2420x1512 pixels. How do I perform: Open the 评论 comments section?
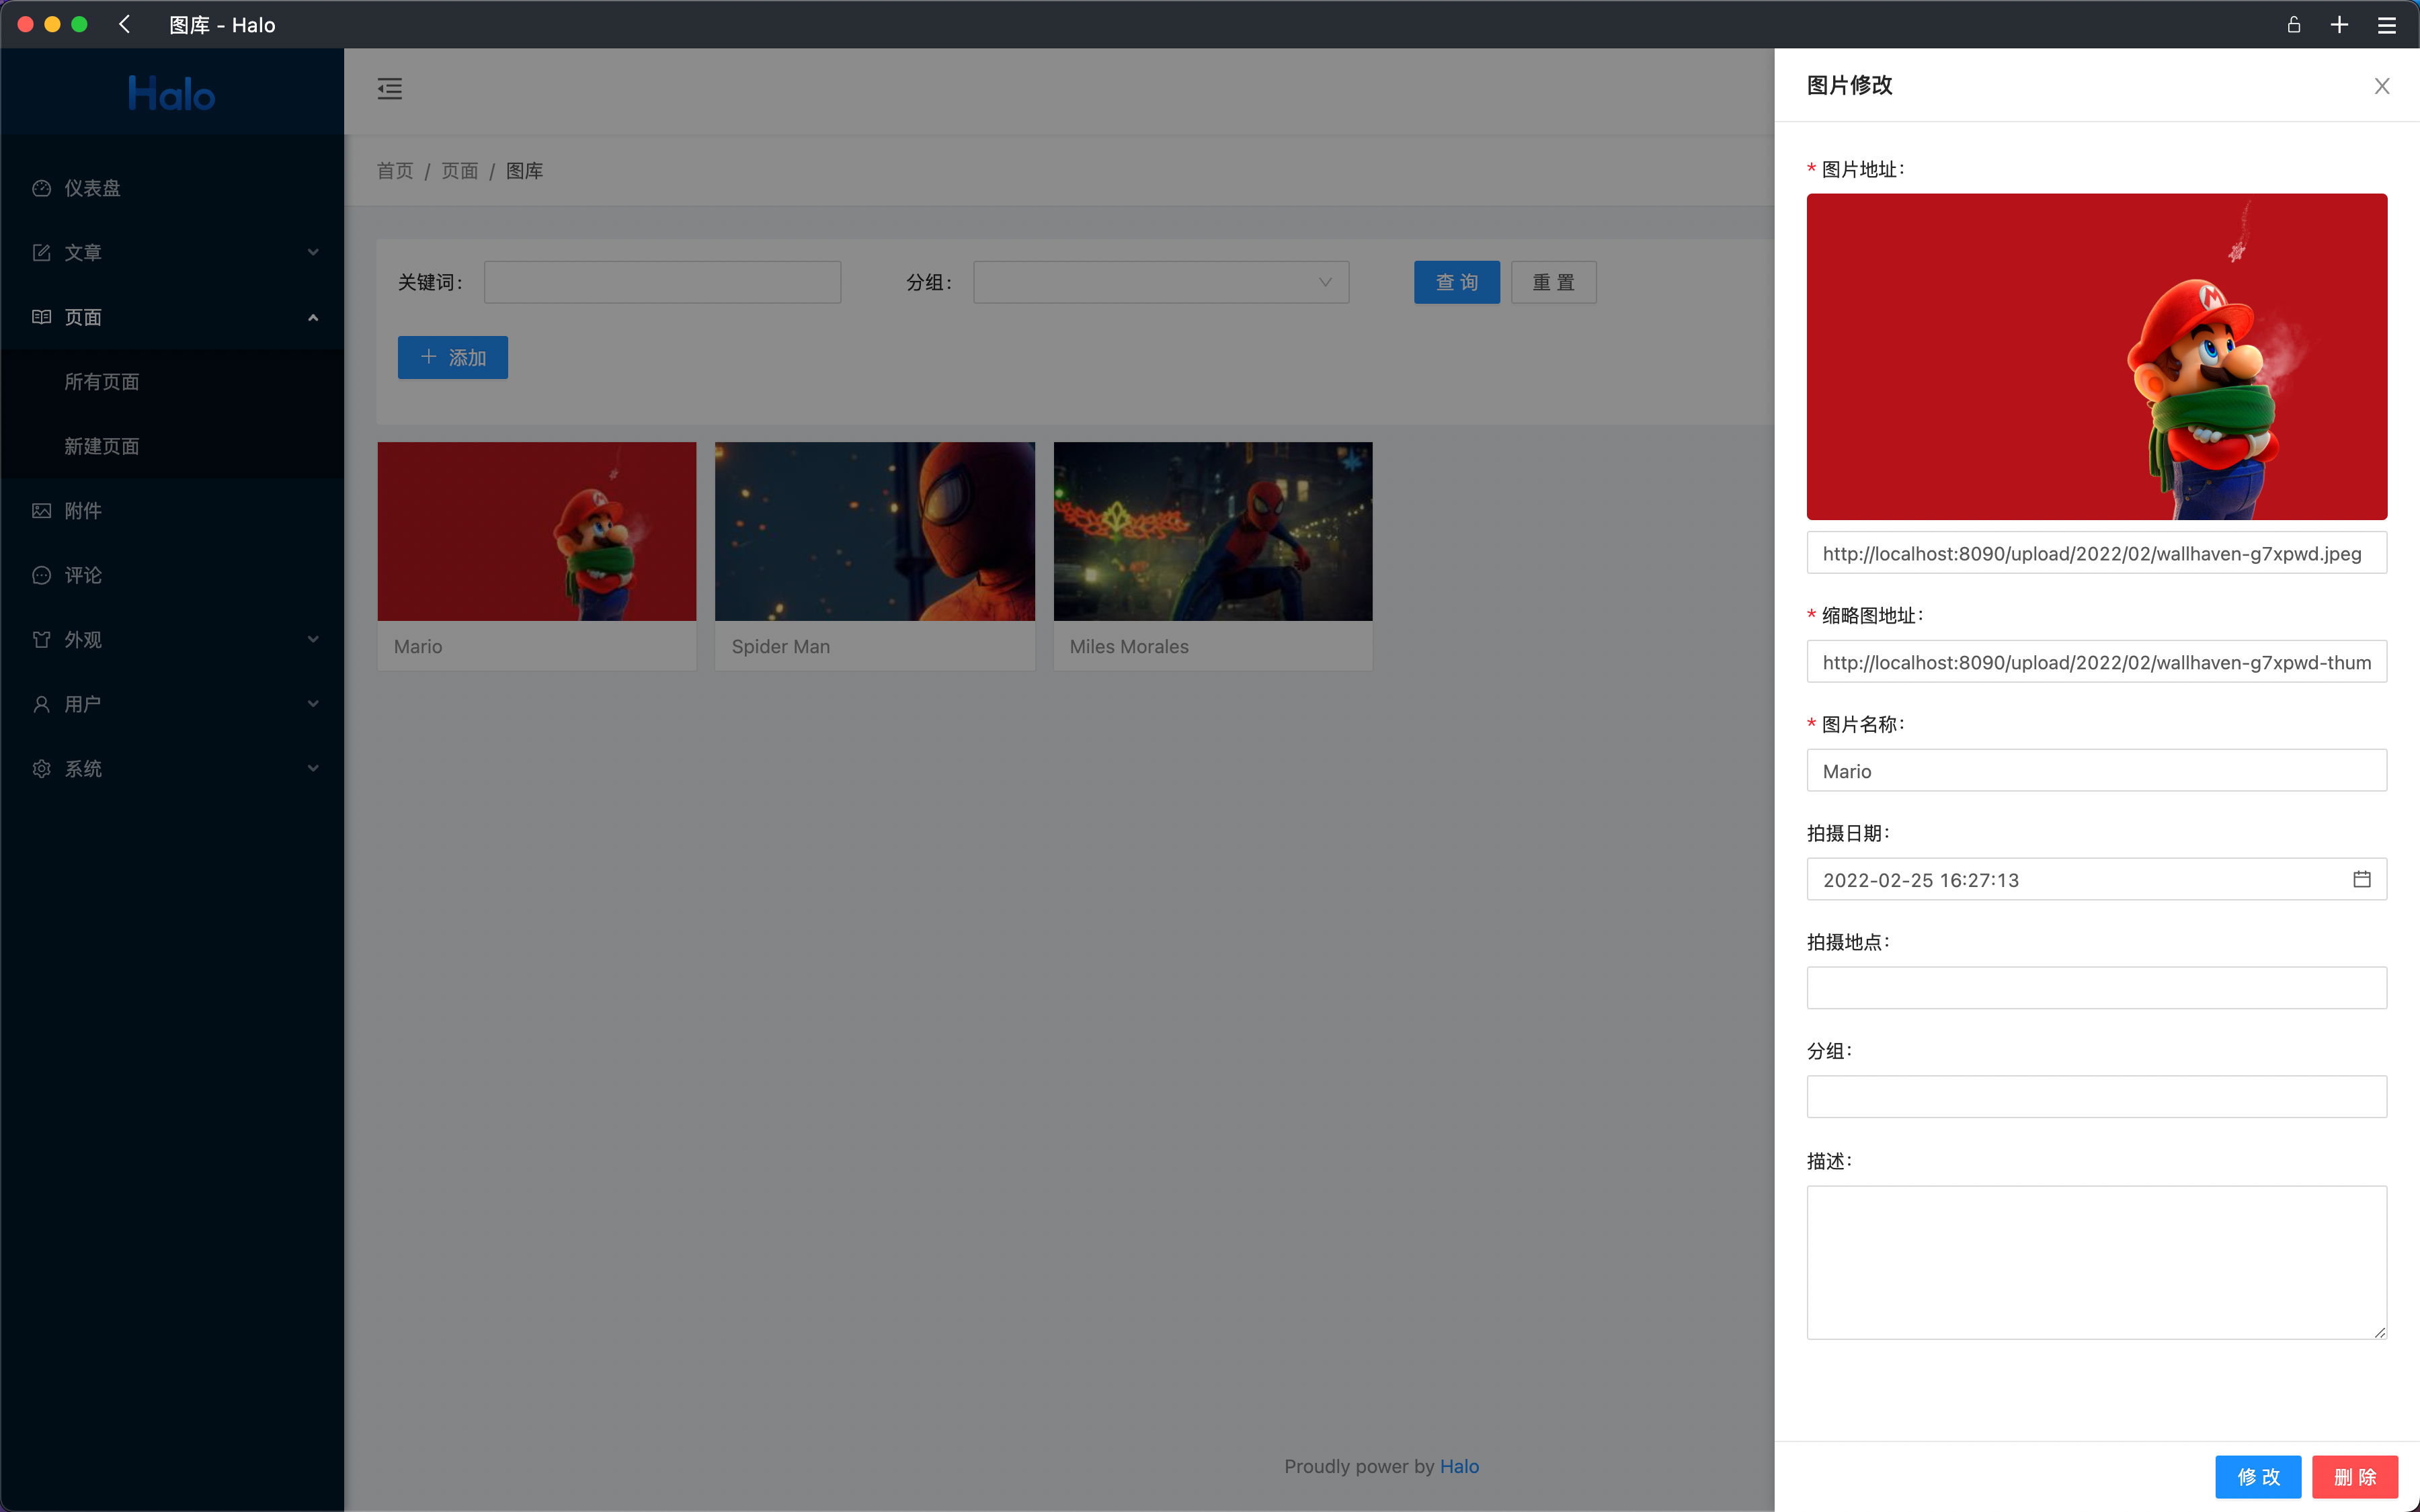tap(83, 575)
